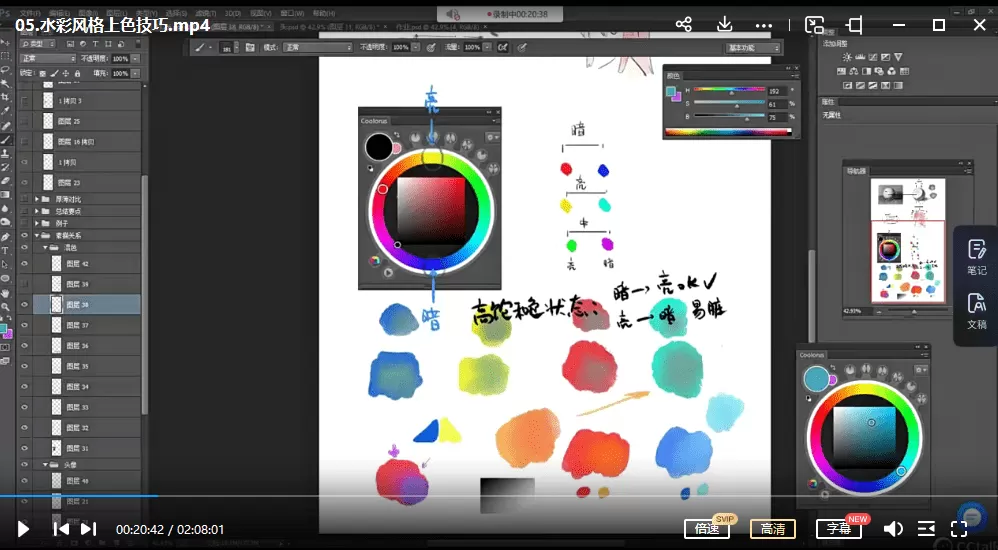Hide layer 图层 42 via its eye icon

(x=25, y=264)
